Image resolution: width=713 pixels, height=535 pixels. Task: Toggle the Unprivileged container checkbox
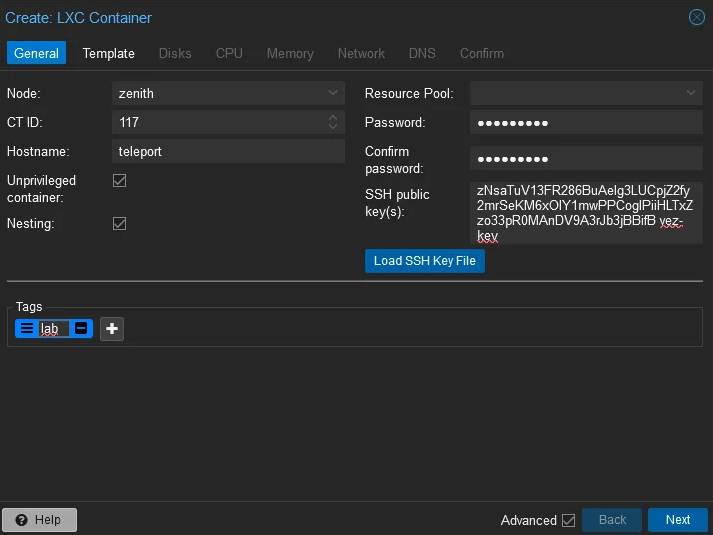click(119, 181)
